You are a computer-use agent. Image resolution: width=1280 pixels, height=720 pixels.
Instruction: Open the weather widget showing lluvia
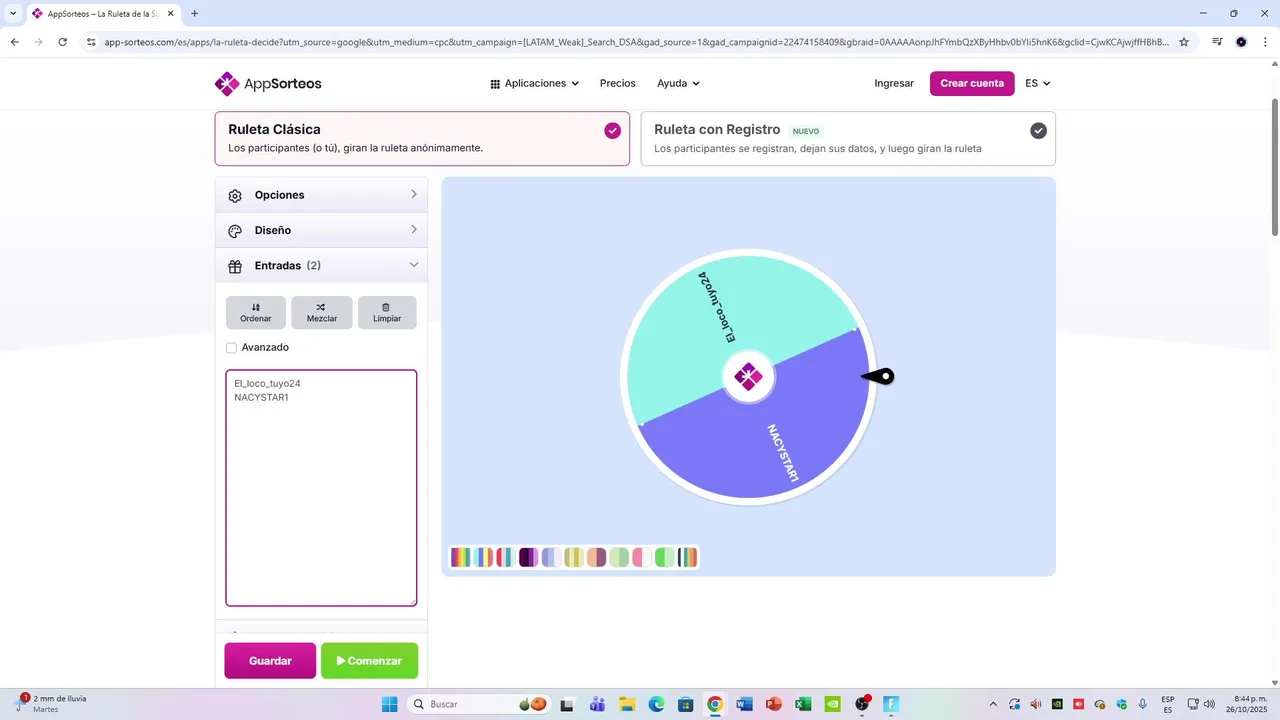[52, 704]
